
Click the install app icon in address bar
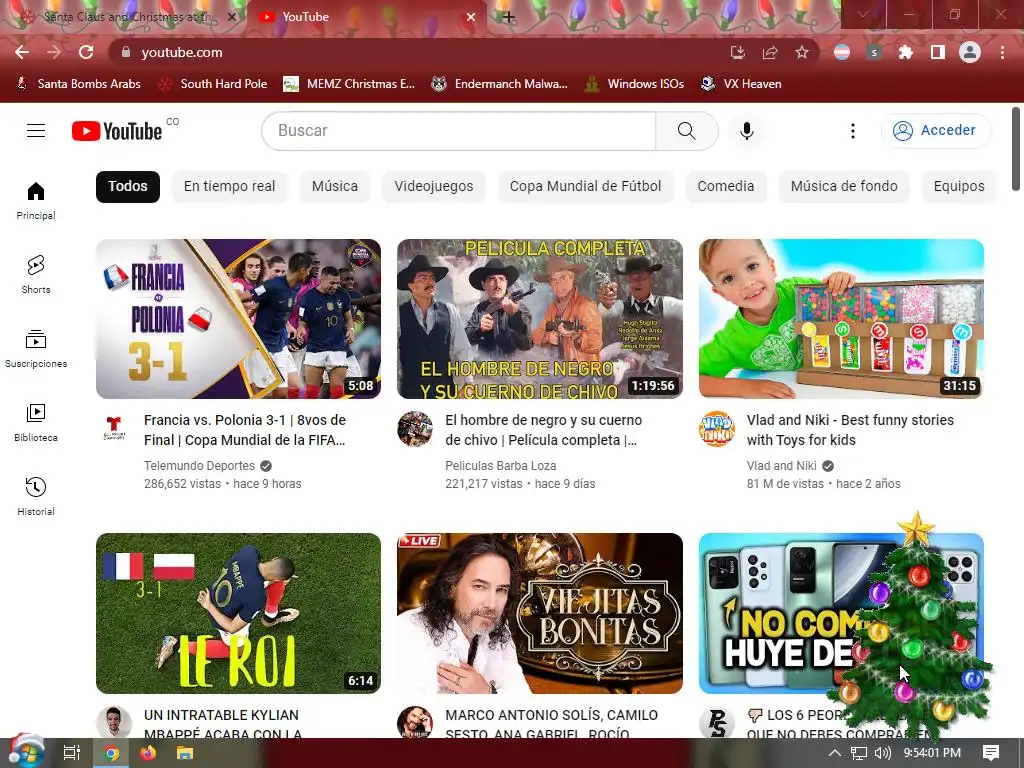click(x=737, y=52)
